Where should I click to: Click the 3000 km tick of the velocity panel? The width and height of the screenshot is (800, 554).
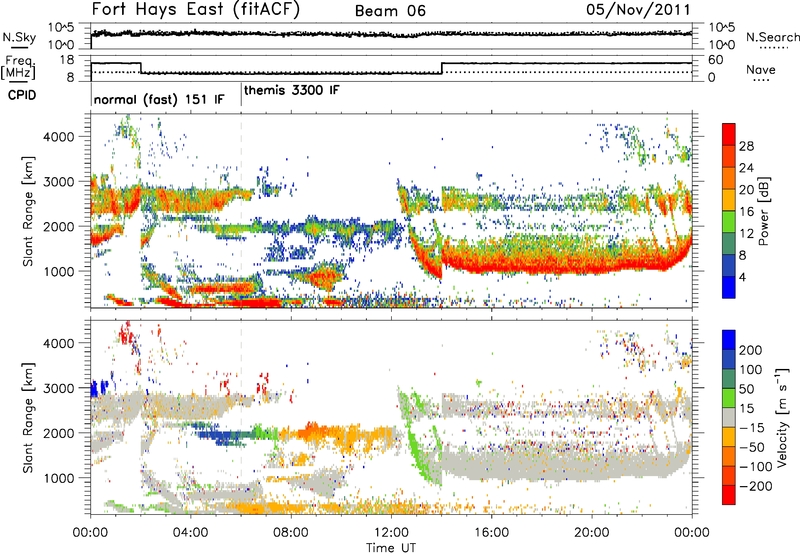[x=59, y=388]
